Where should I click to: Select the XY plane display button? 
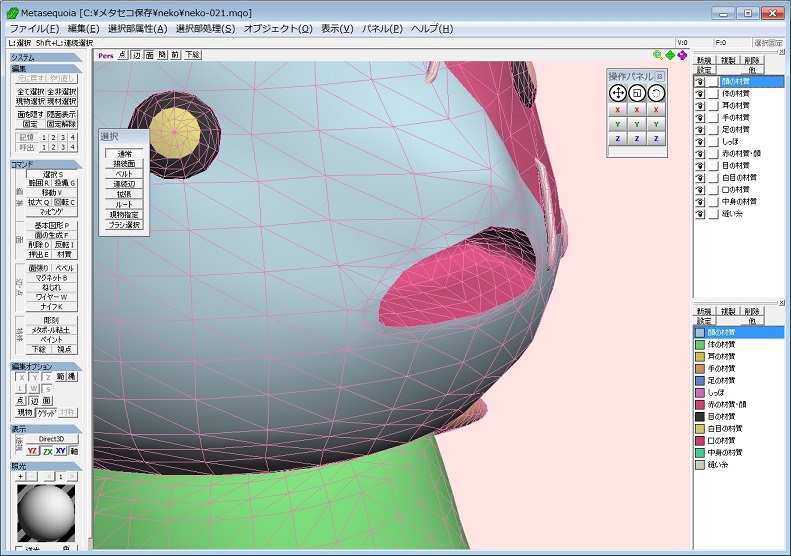click(60, 451)
